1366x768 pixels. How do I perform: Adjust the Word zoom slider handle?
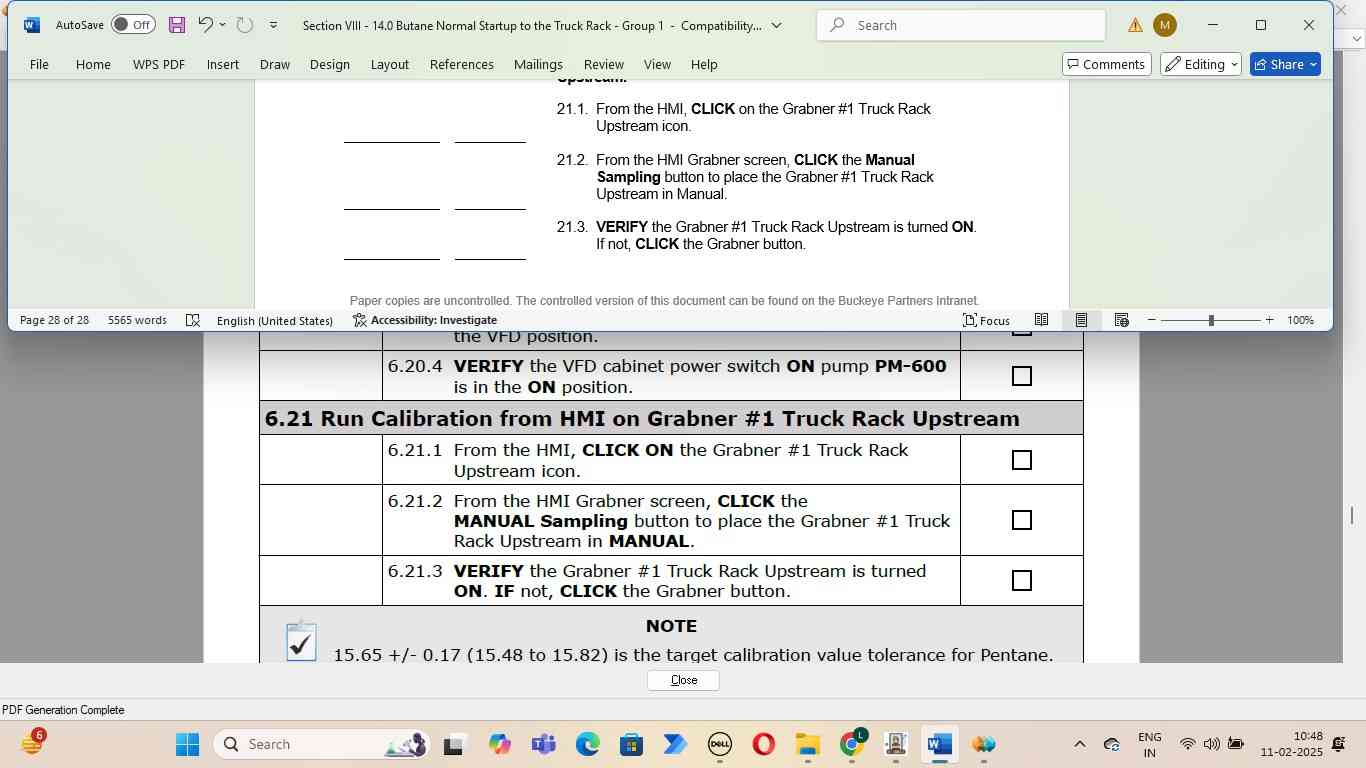click(x=1211, y=320)
